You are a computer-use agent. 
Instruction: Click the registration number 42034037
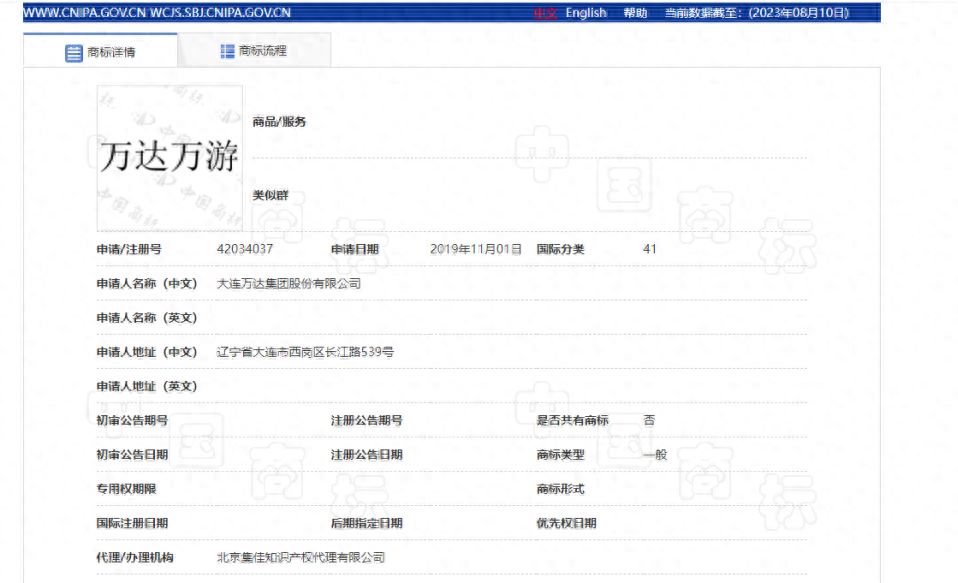(x=241, y=249)
